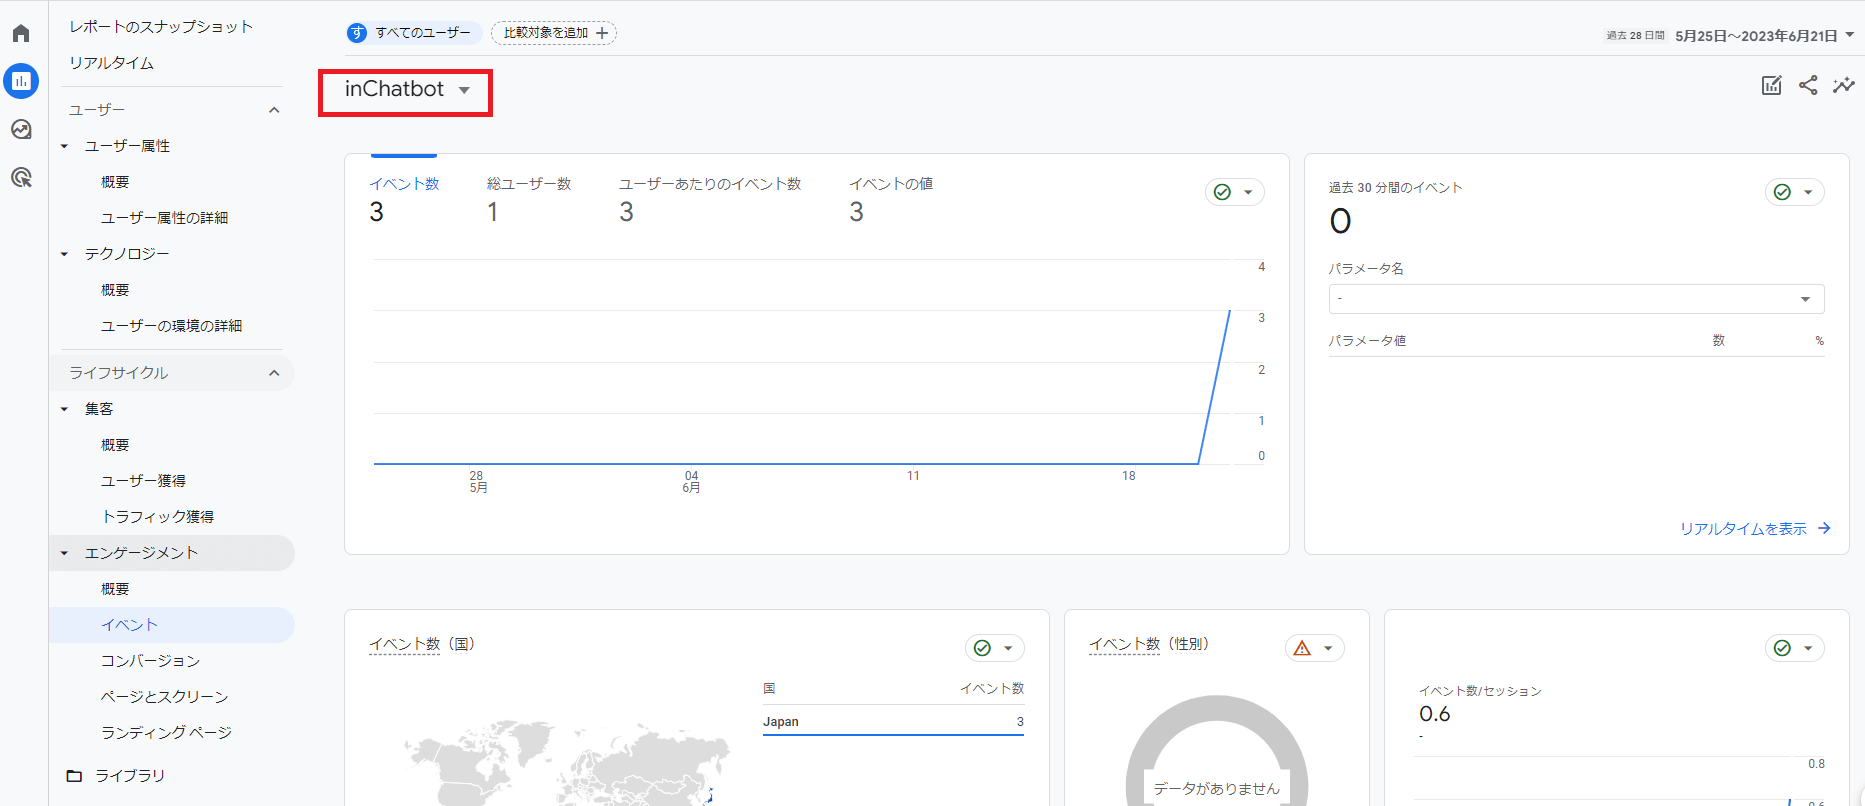The height and width of the screenshot is (806, 1865).
Task: Open ライブラリ
Action: (130, 776)
